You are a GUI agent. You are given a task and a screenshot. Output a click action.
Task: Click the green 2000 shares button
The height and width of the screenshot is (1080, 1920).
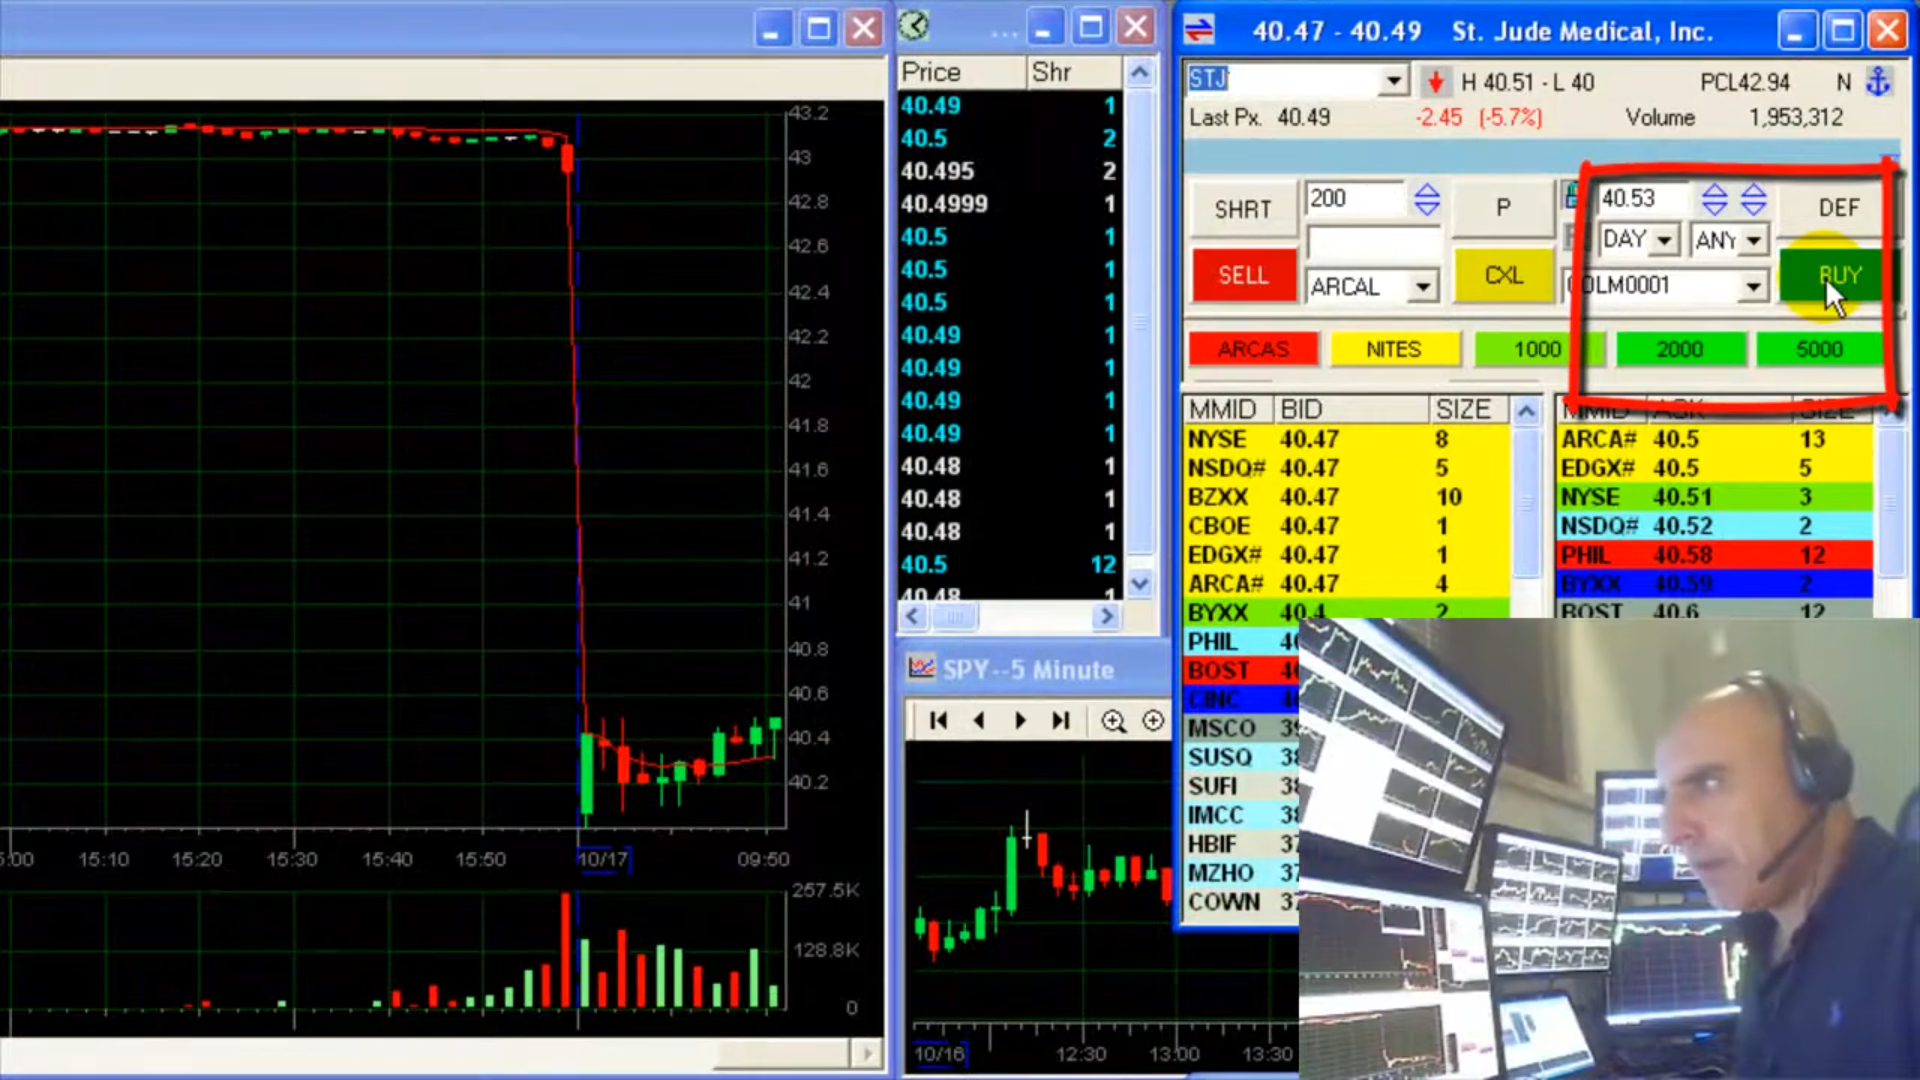coord(1679,349)
